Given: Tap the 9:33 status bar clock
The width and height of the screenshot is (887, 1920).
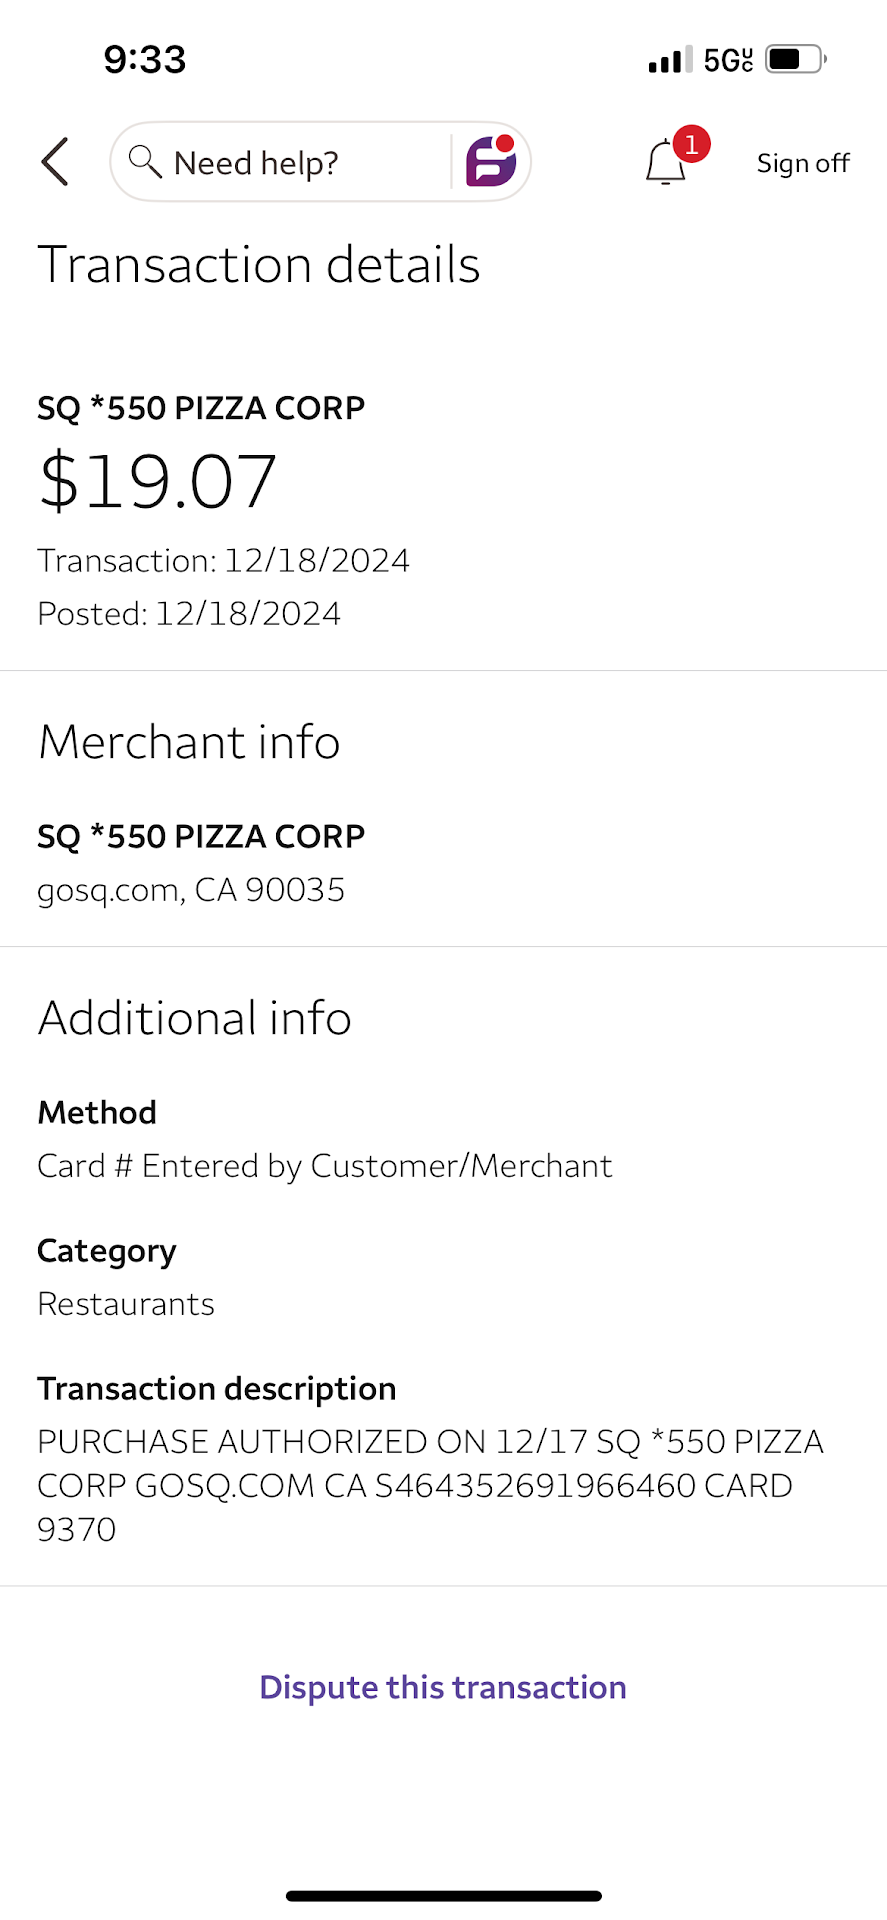Looking at the screenshot, I should [145, 60].
